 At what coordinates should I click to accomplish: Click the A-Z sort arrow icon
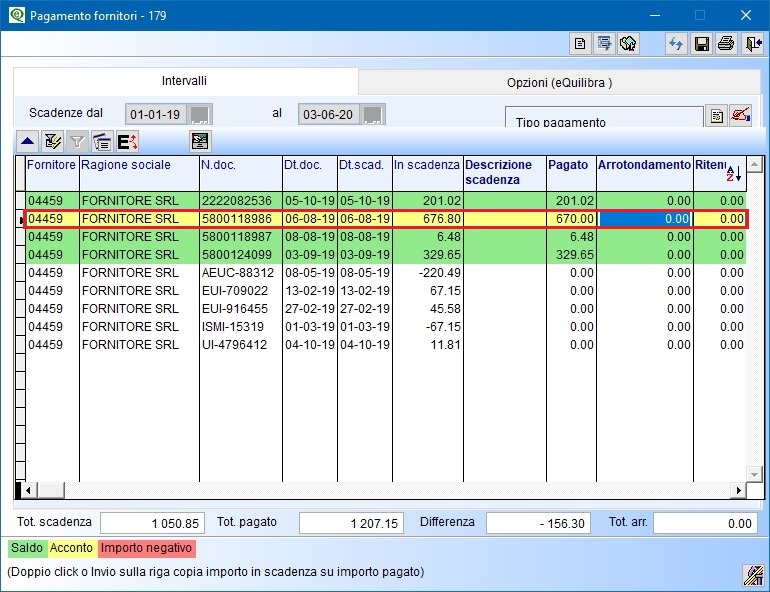pos(734,174)
